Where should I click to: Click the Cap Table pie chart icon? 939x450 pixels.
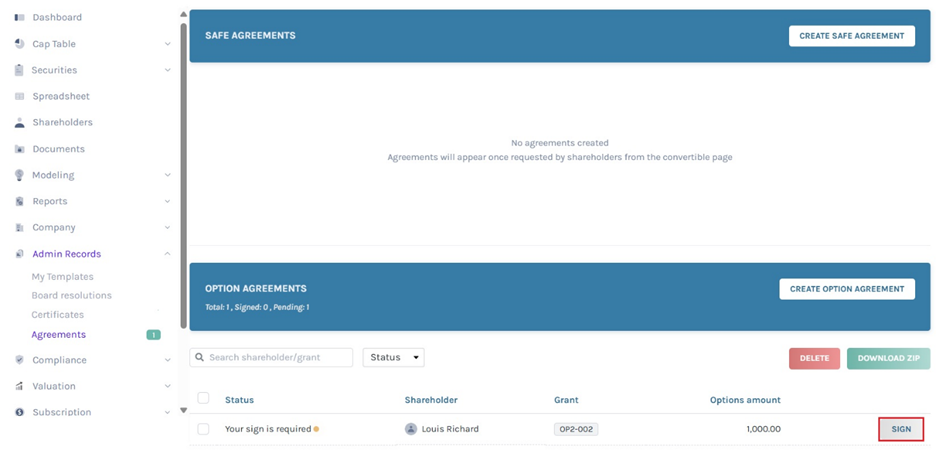[19, 44]
